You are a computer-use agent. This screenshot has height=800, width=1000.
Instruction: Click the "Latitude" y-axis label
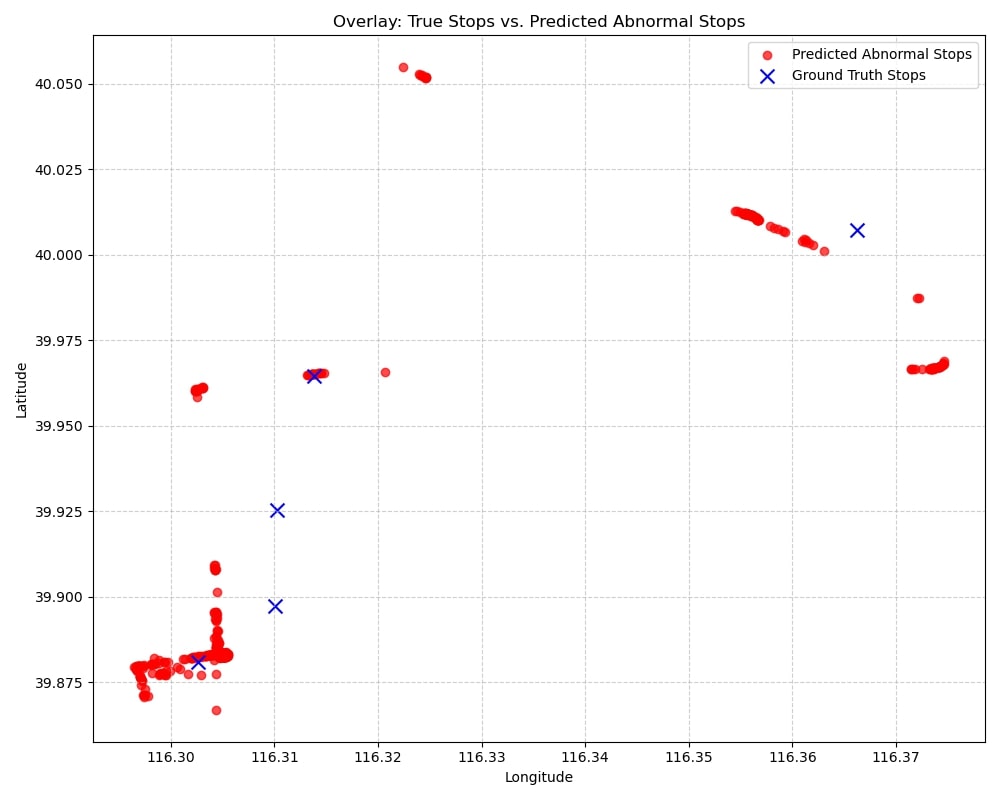(22, 390)
